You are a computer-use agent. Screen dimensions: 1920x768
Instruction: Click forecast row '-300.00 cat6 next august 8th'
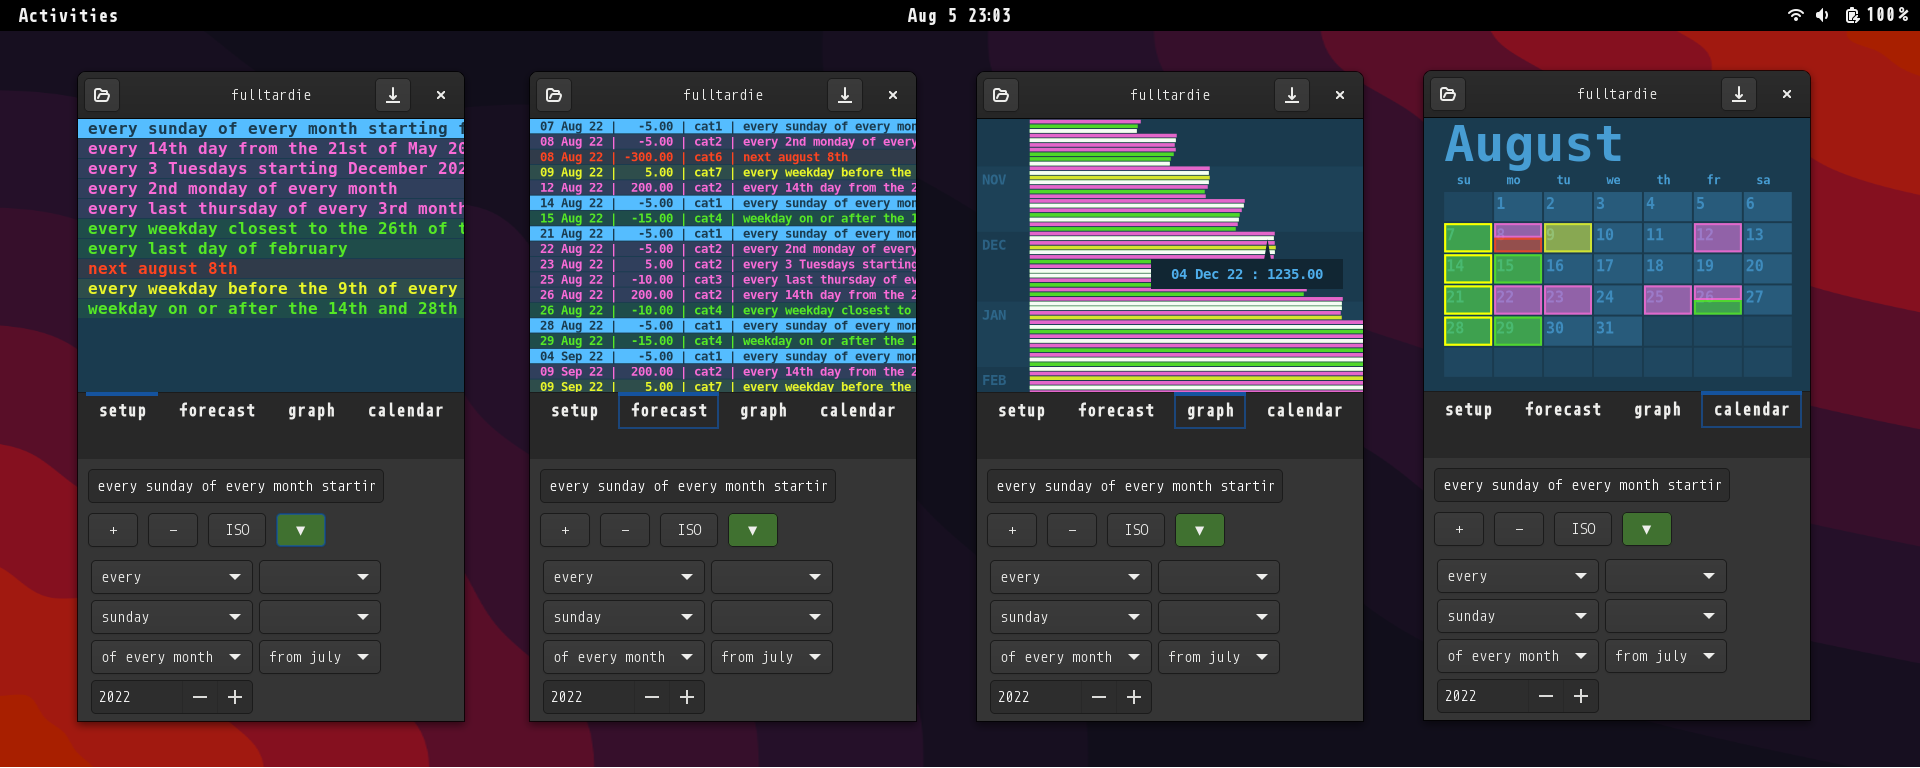point(723,157)
